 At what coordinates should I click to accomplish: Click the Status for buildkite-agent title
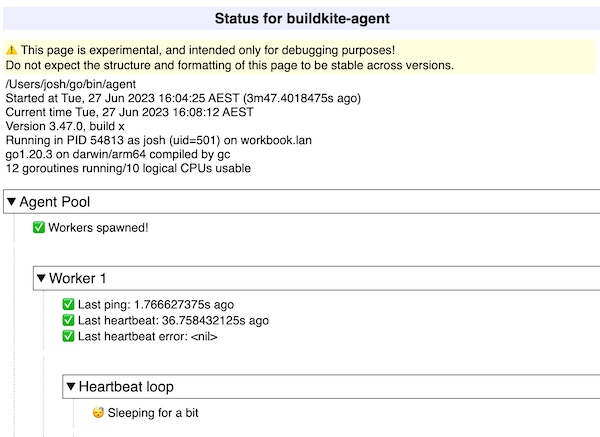tap(302, 18)
